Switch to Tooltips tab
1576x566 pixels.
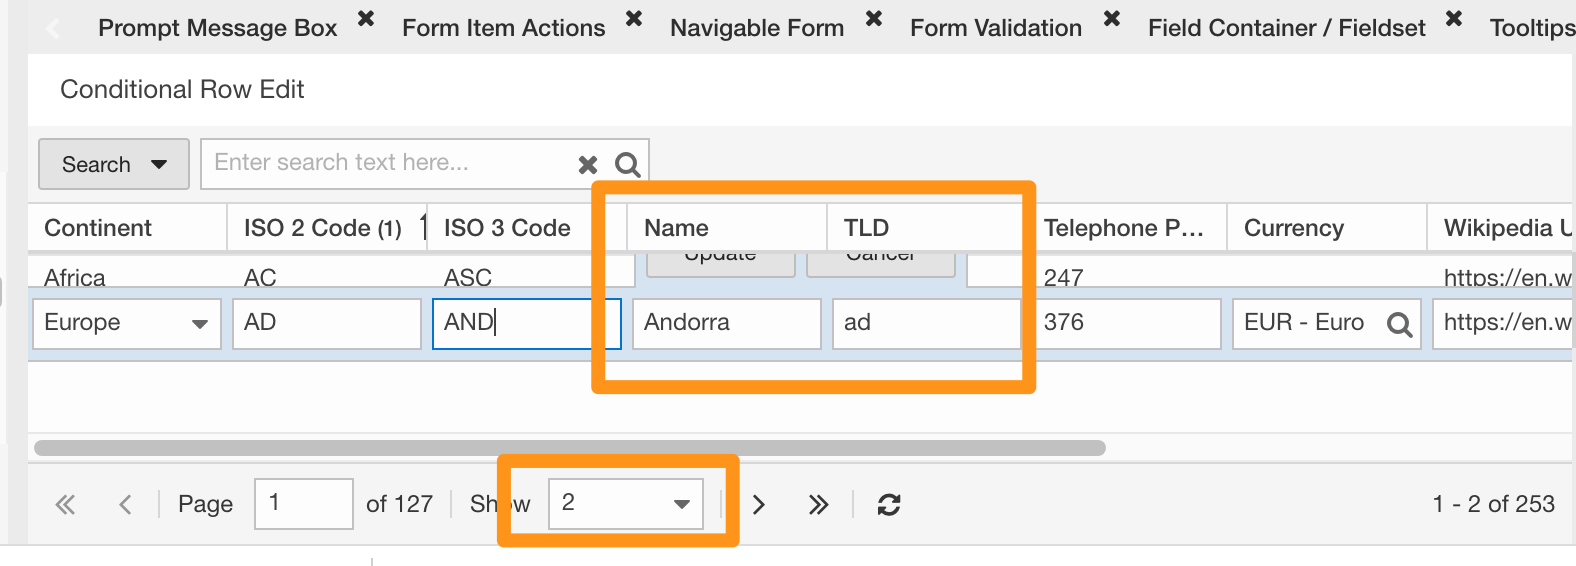(1532, 28)
